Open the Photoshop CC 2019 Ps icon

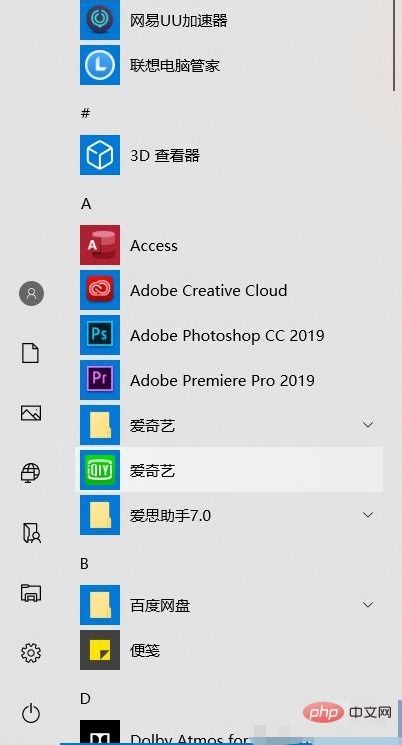(100, 335)
